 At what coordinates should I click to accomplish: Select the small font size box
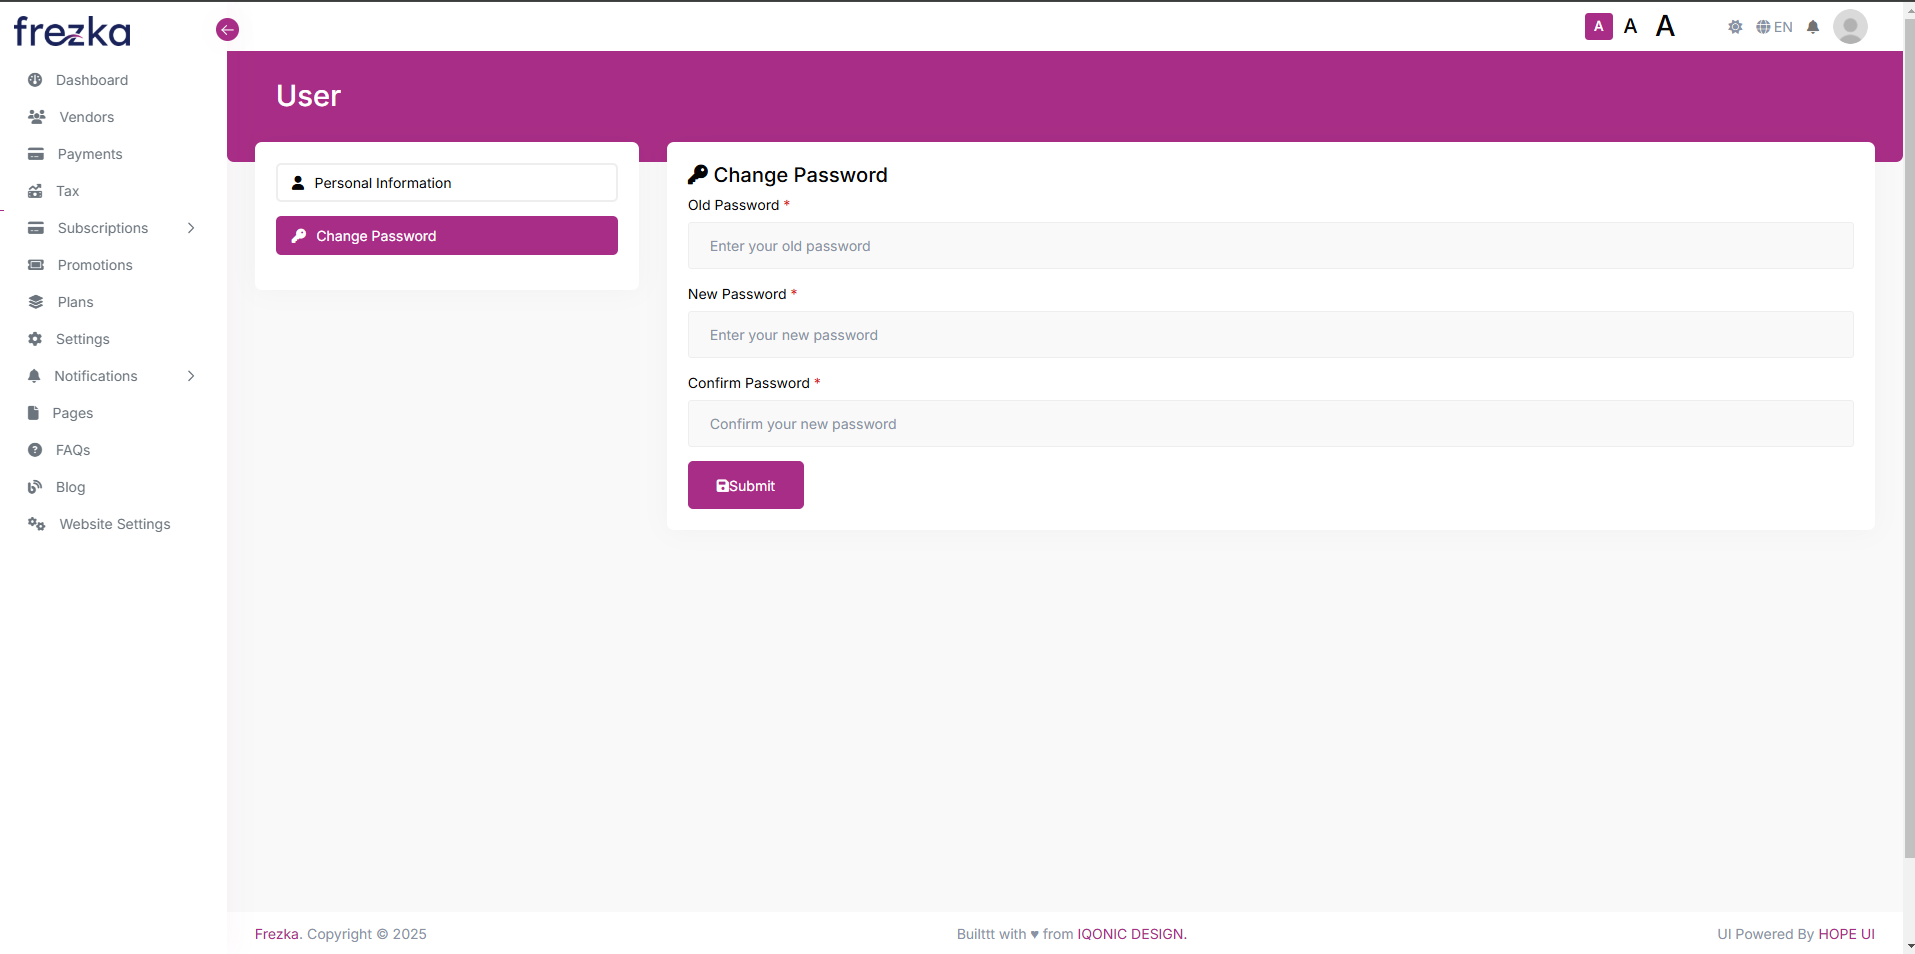point(1599,26)
